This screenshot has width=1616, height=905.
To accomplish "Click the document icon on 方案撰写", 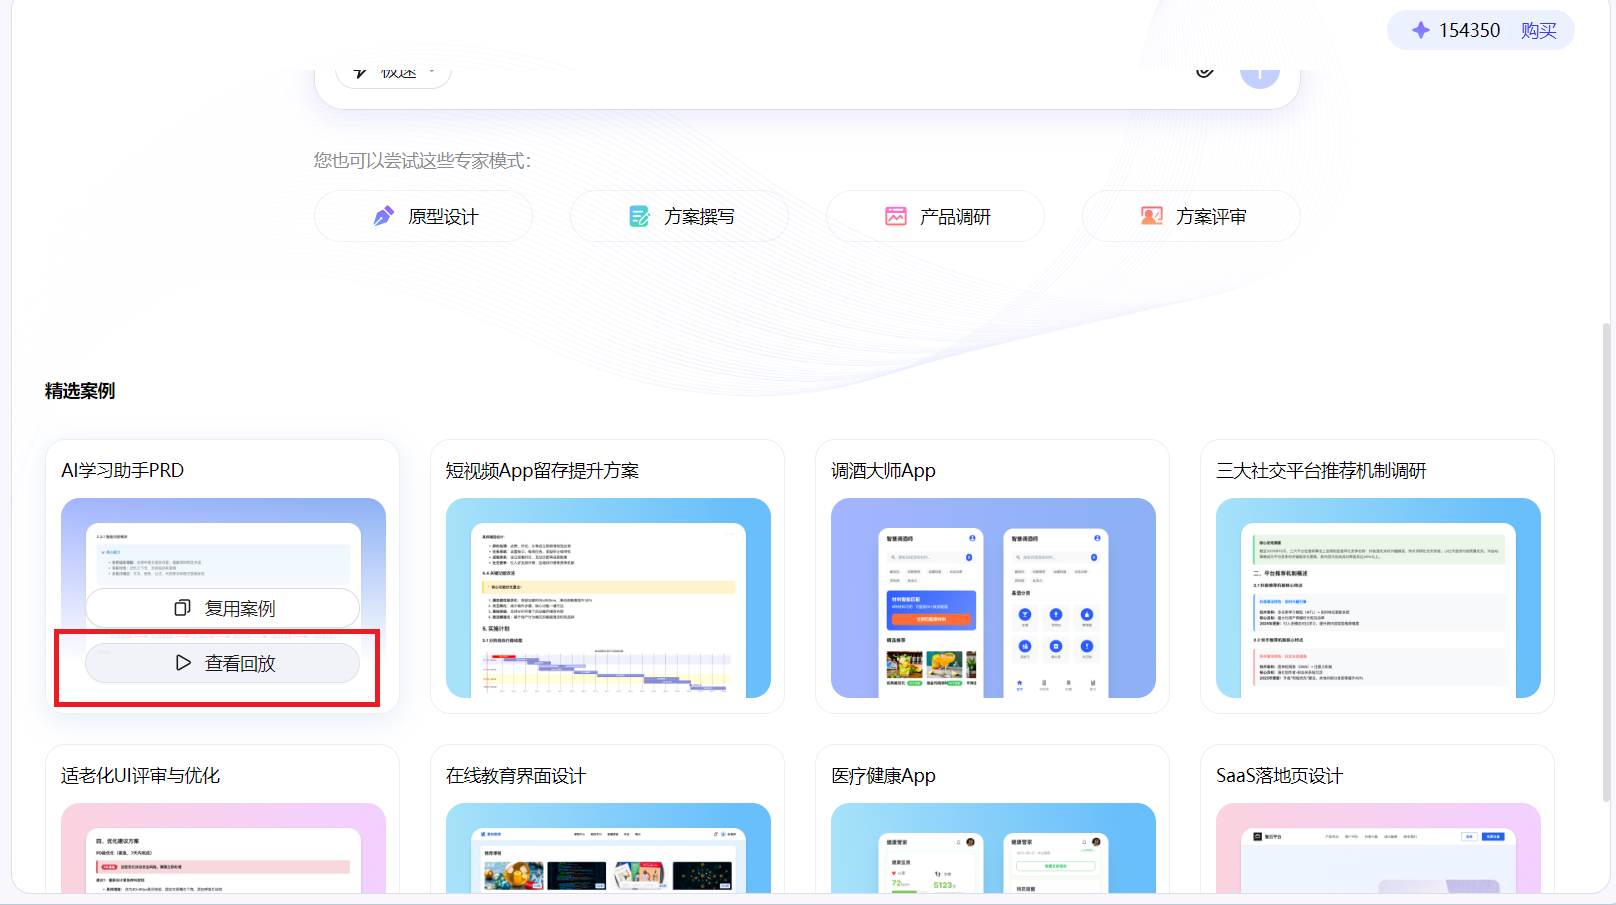I will 639,216.
